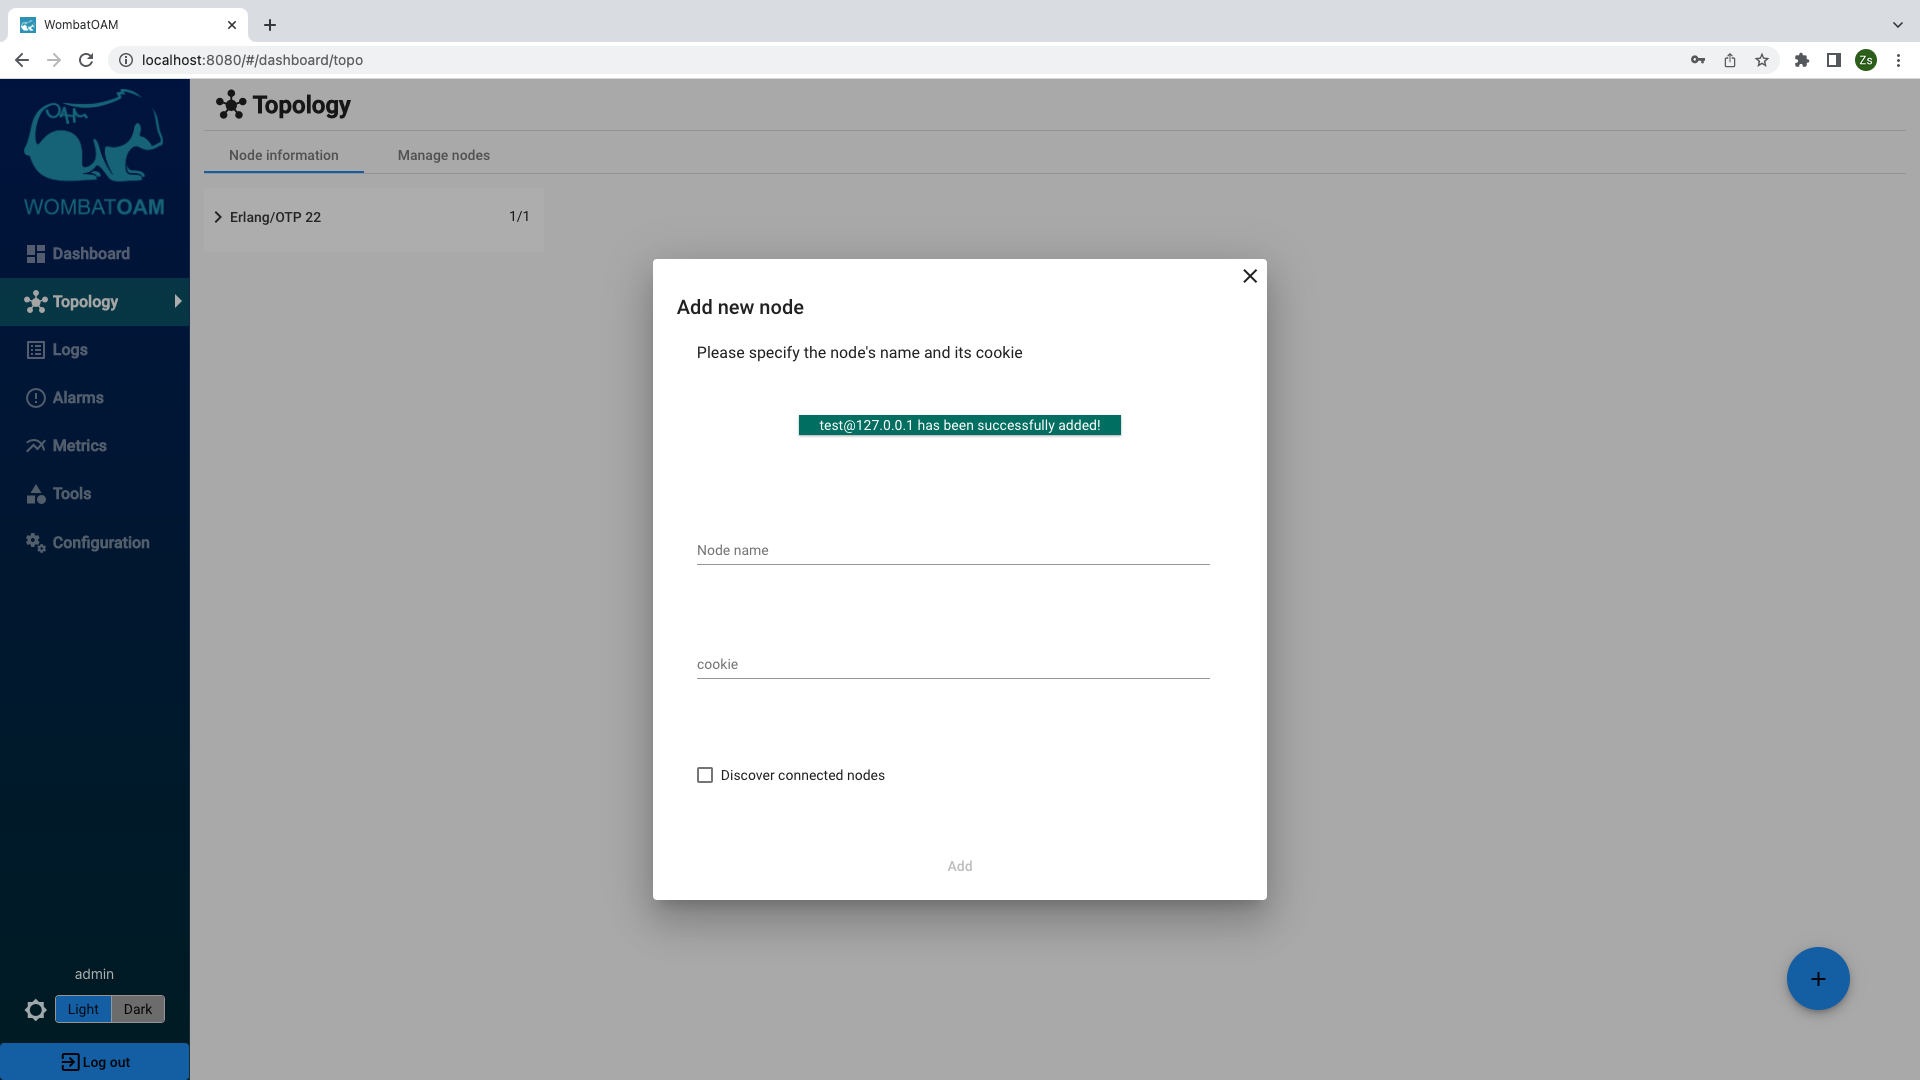This screenshot has height=1080, width=1920.
Task: Open a new browser tab
Action: tap(270, 25)
